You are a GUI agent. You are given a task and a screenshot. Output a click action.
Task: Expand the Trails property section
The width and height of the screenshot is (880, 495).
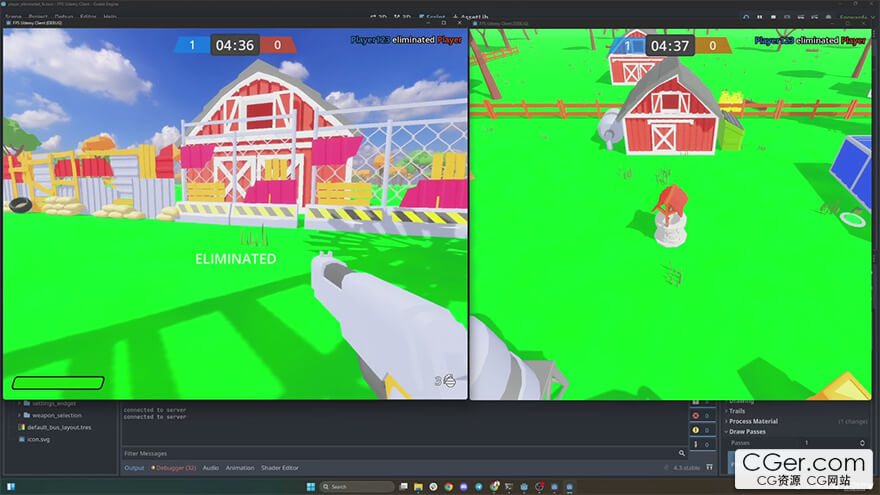coord(736,411)
